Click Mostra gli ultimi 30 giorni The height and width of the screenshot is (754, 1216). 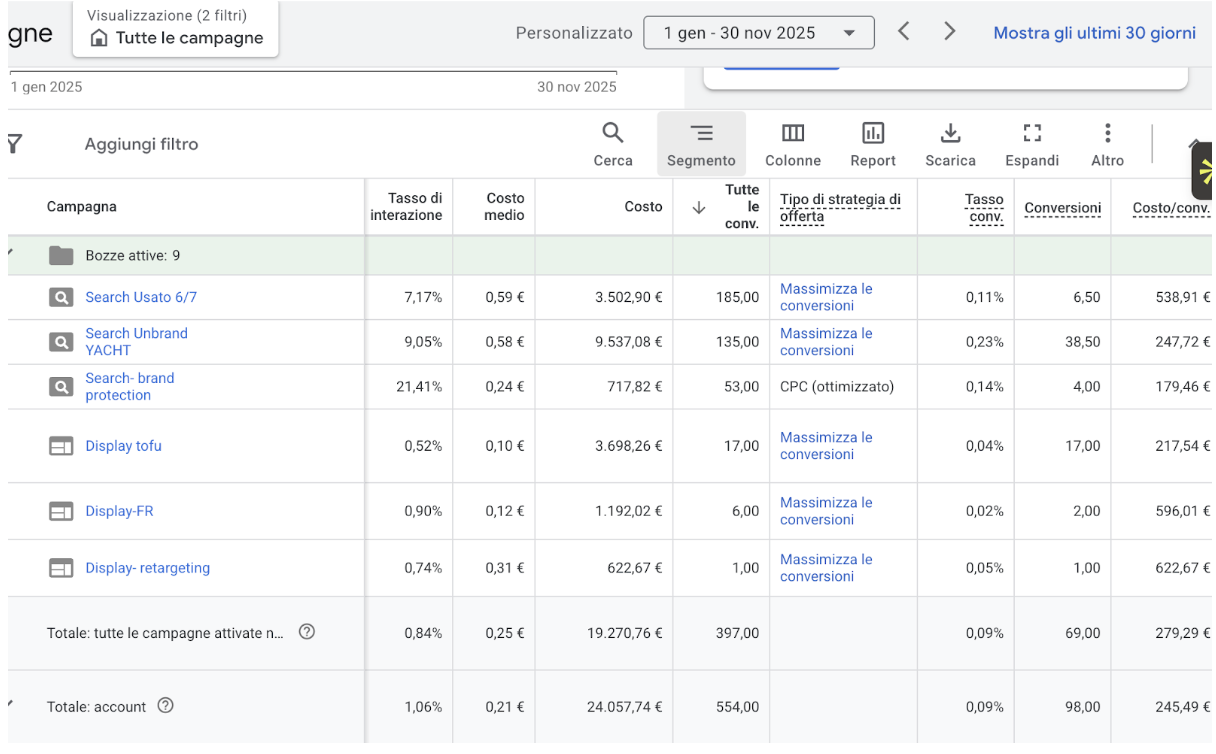point(1094,33)
